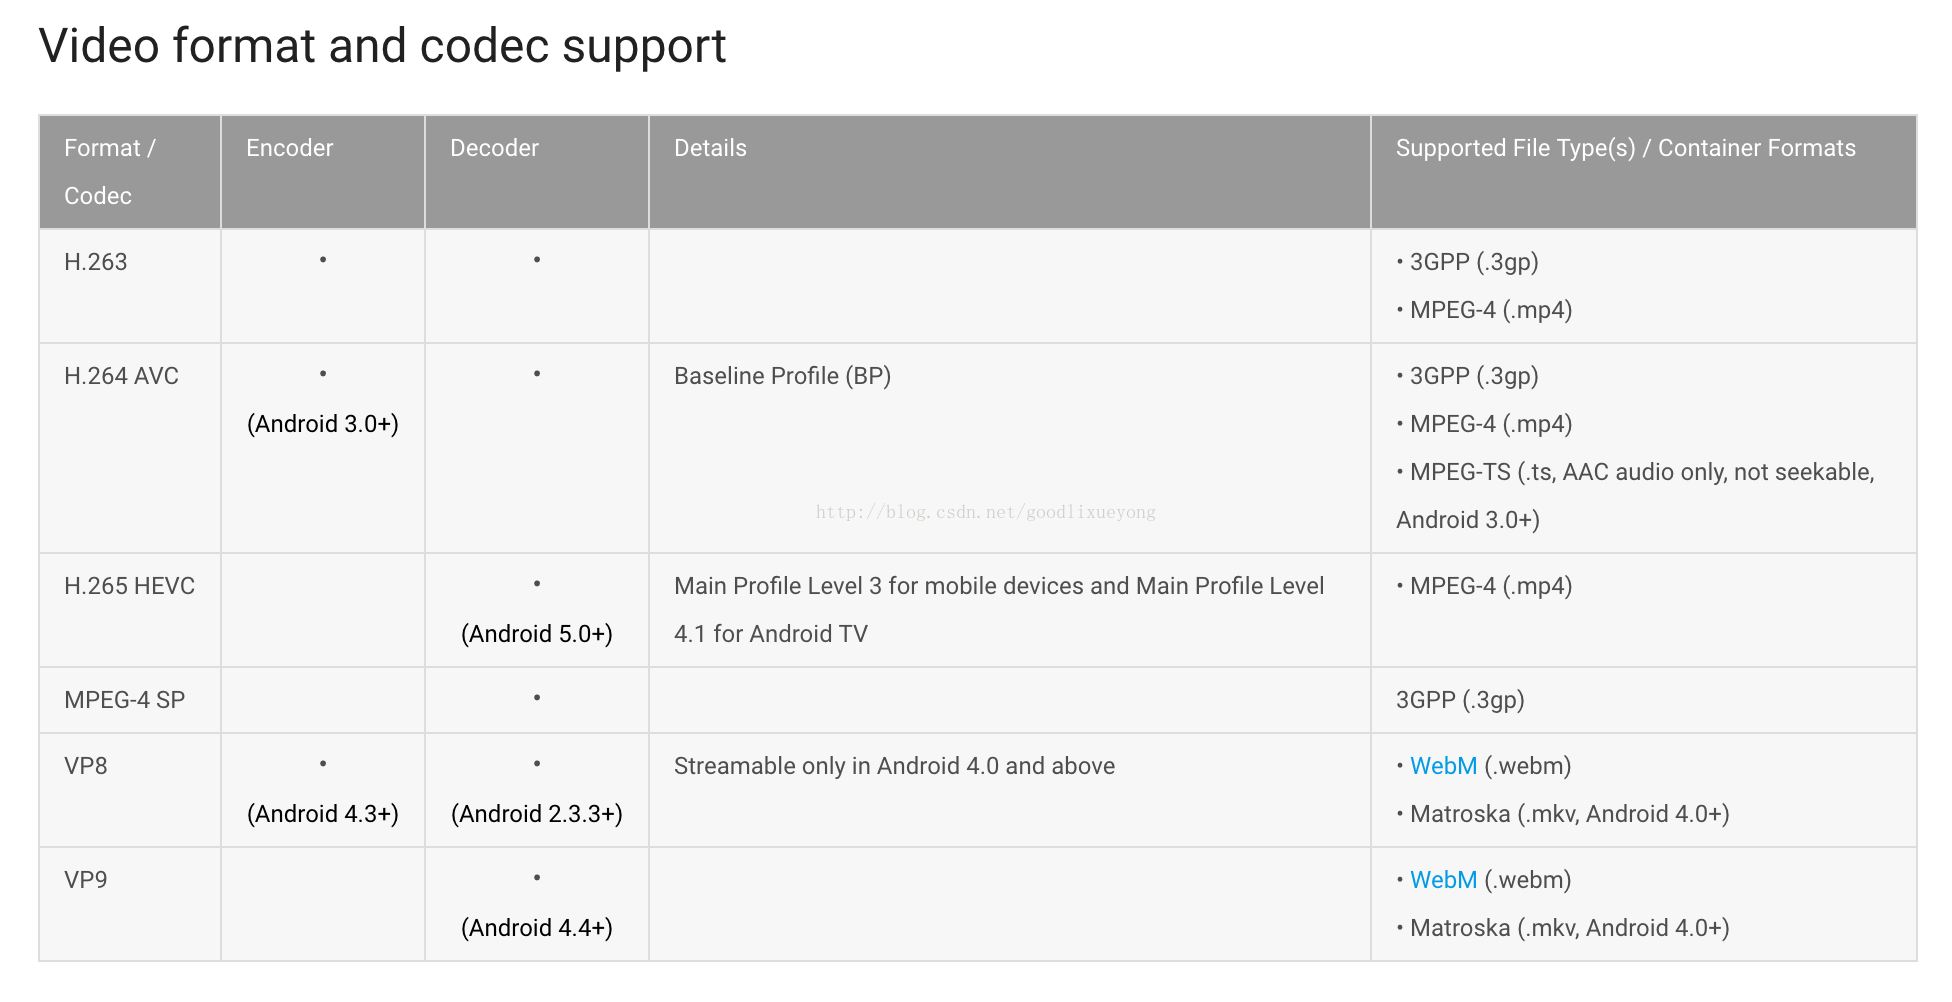Viewport: 1952px width, 1002px height.
Task: Click the Android 4.4+ decoder note for VP9
Action: [537, 928]
